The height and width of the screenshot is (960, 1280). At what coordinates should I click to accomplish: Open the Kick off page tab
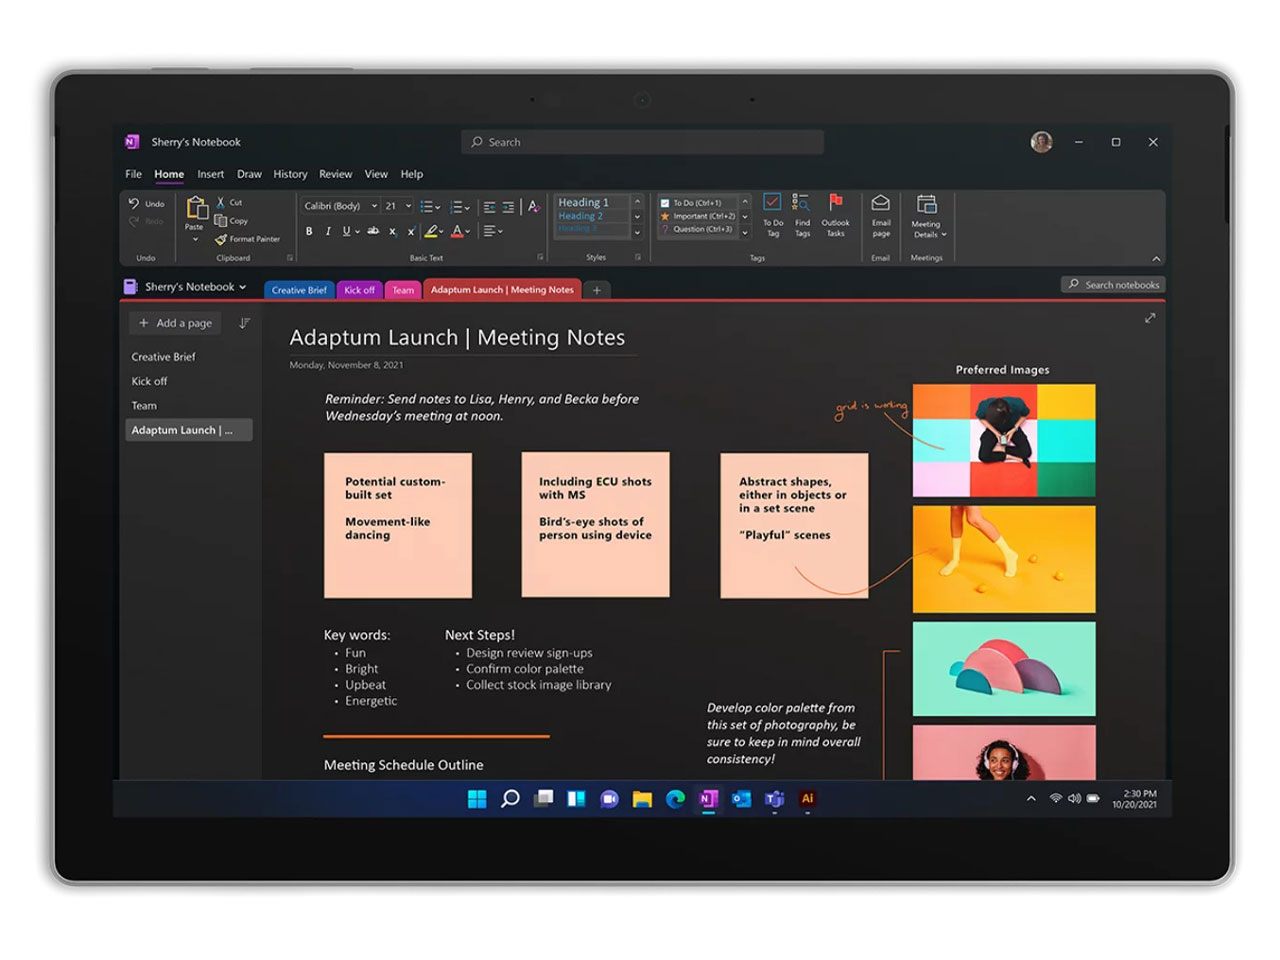point(359,290)
